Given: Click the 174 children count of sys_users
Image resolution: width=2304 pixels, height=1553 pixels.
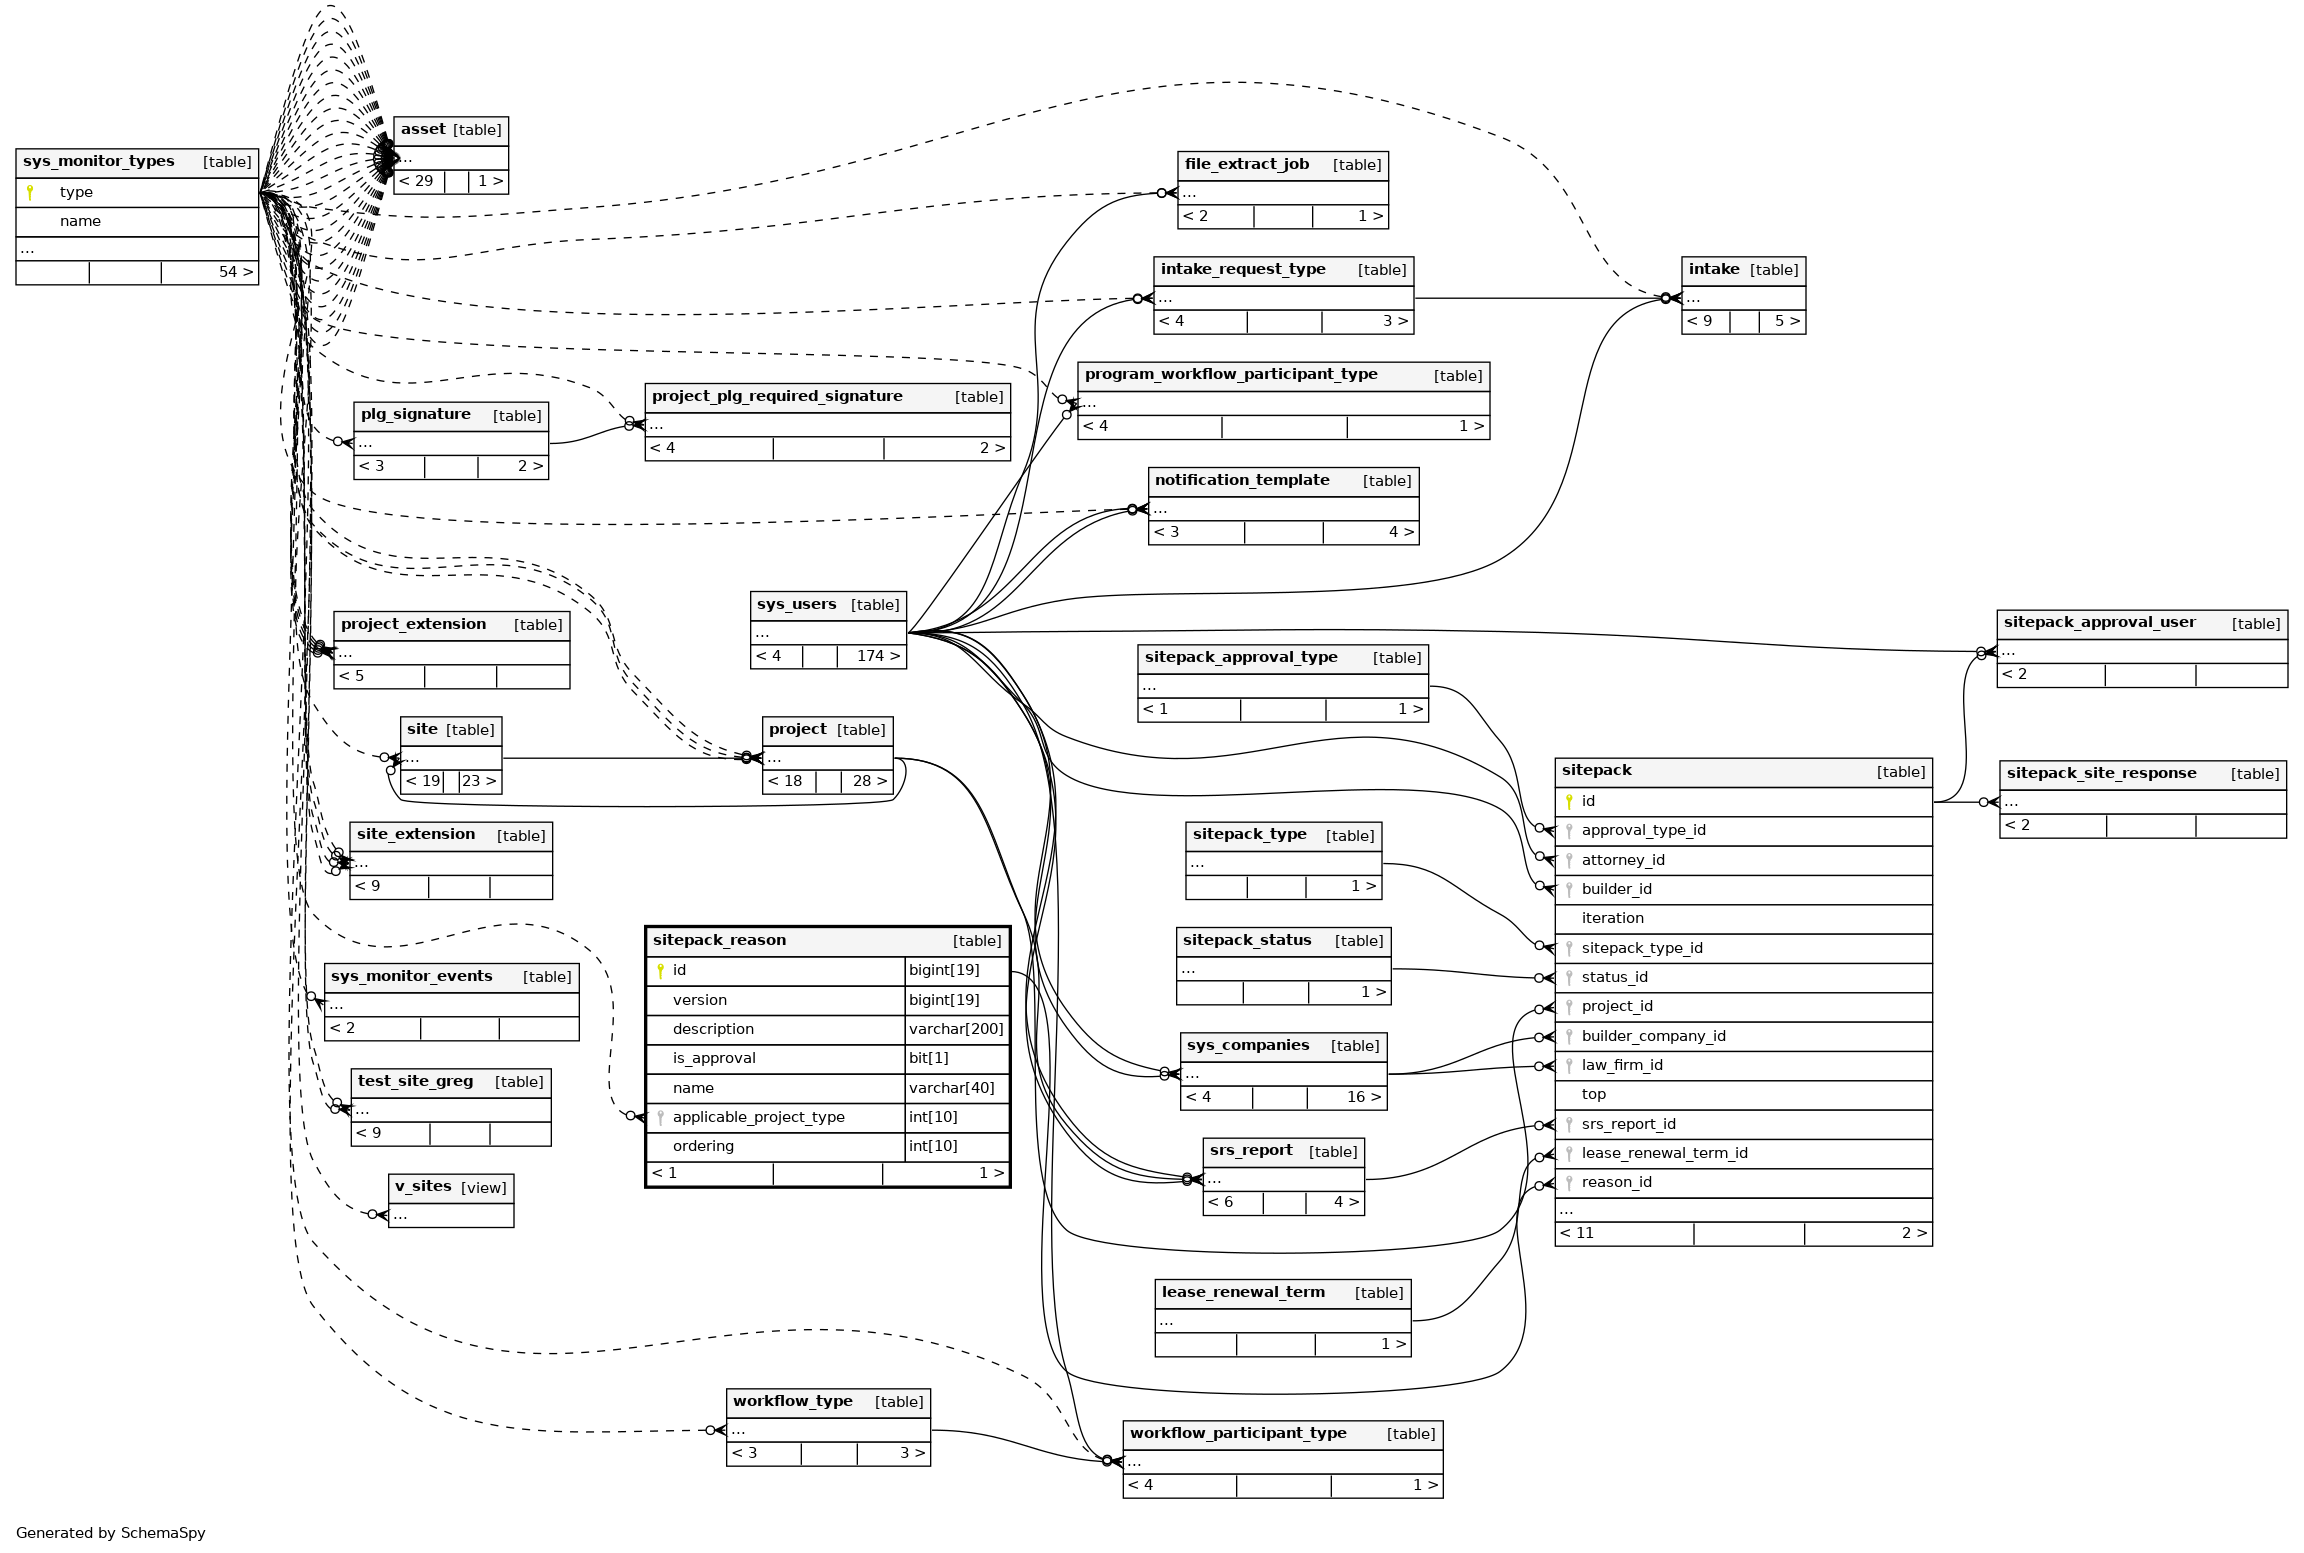Looking at the screenshot, I should point(871,656).
